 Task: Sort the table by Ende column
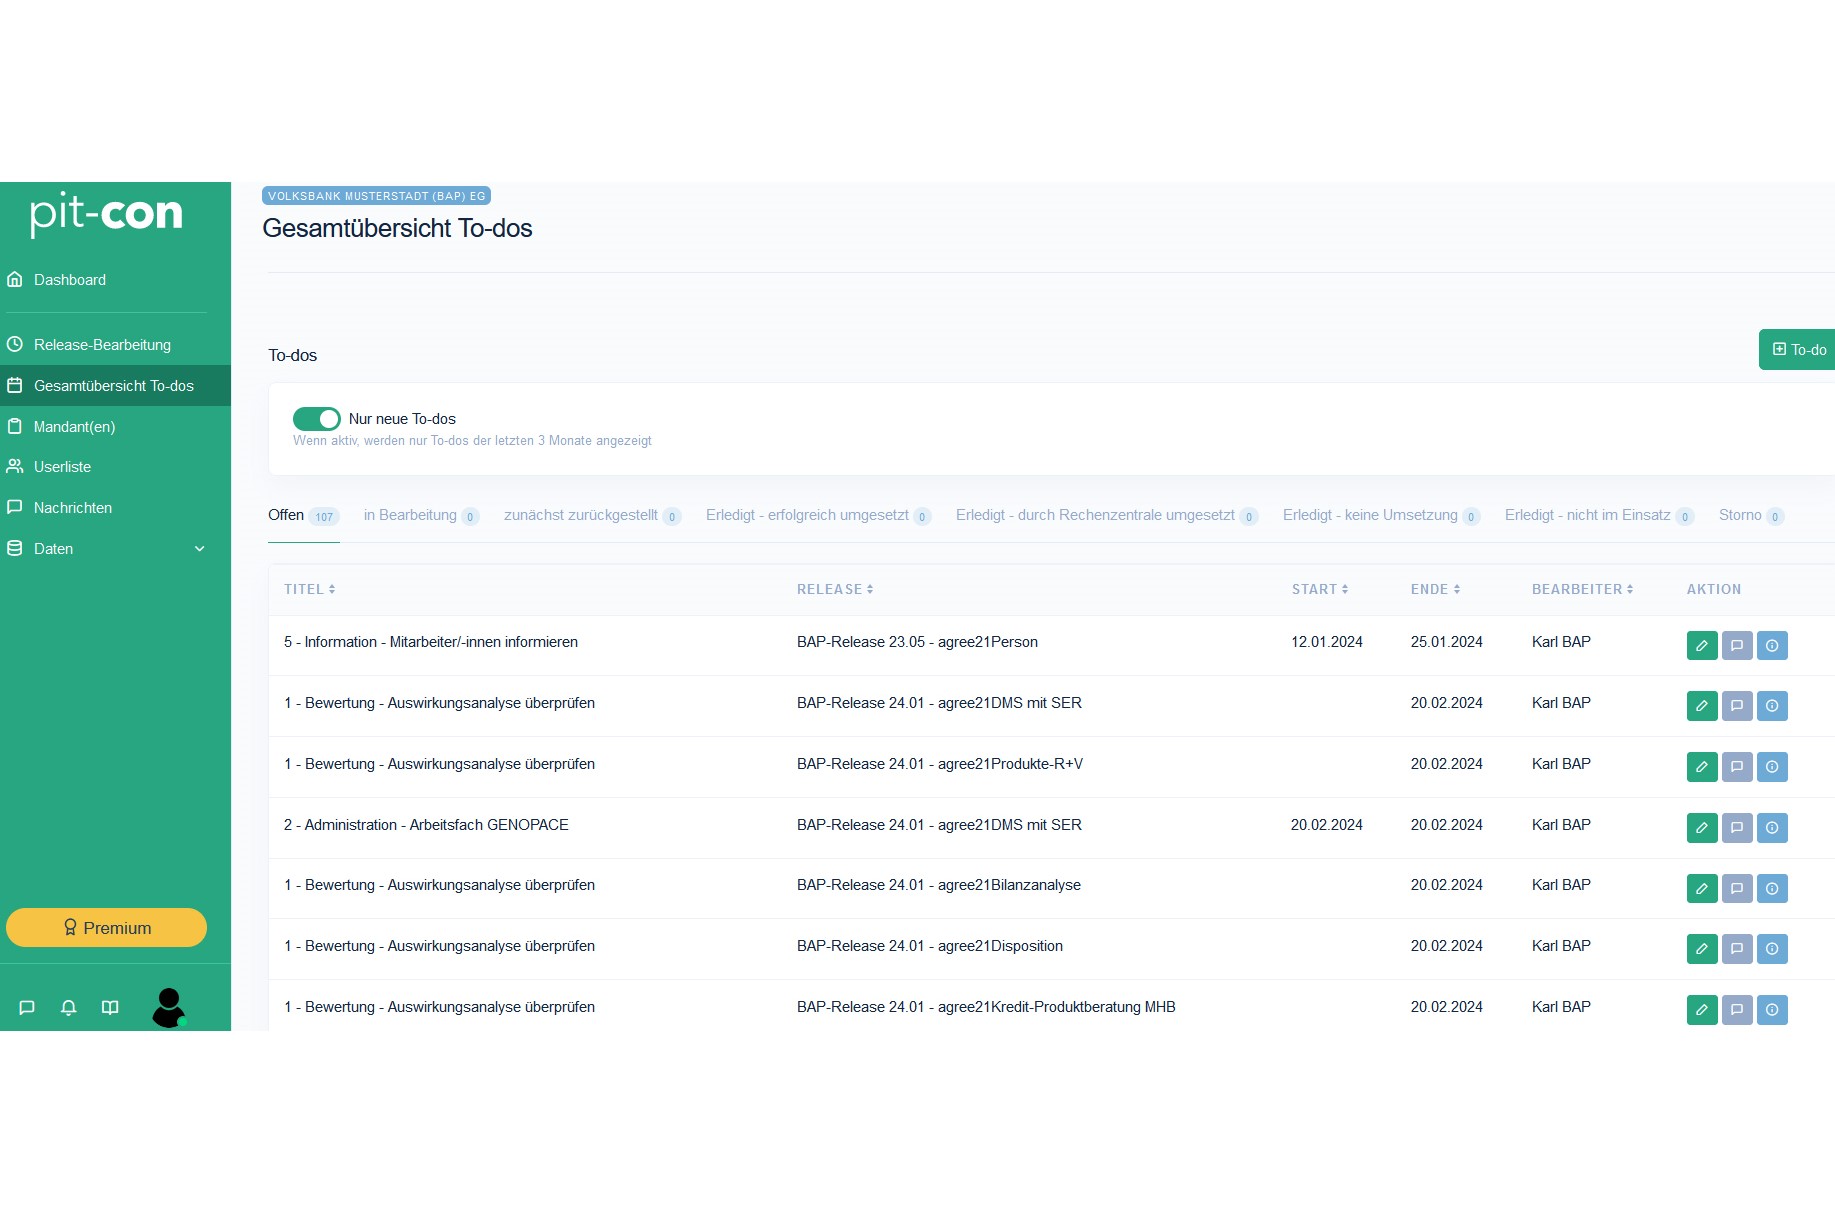click(x=1436, y=589)
